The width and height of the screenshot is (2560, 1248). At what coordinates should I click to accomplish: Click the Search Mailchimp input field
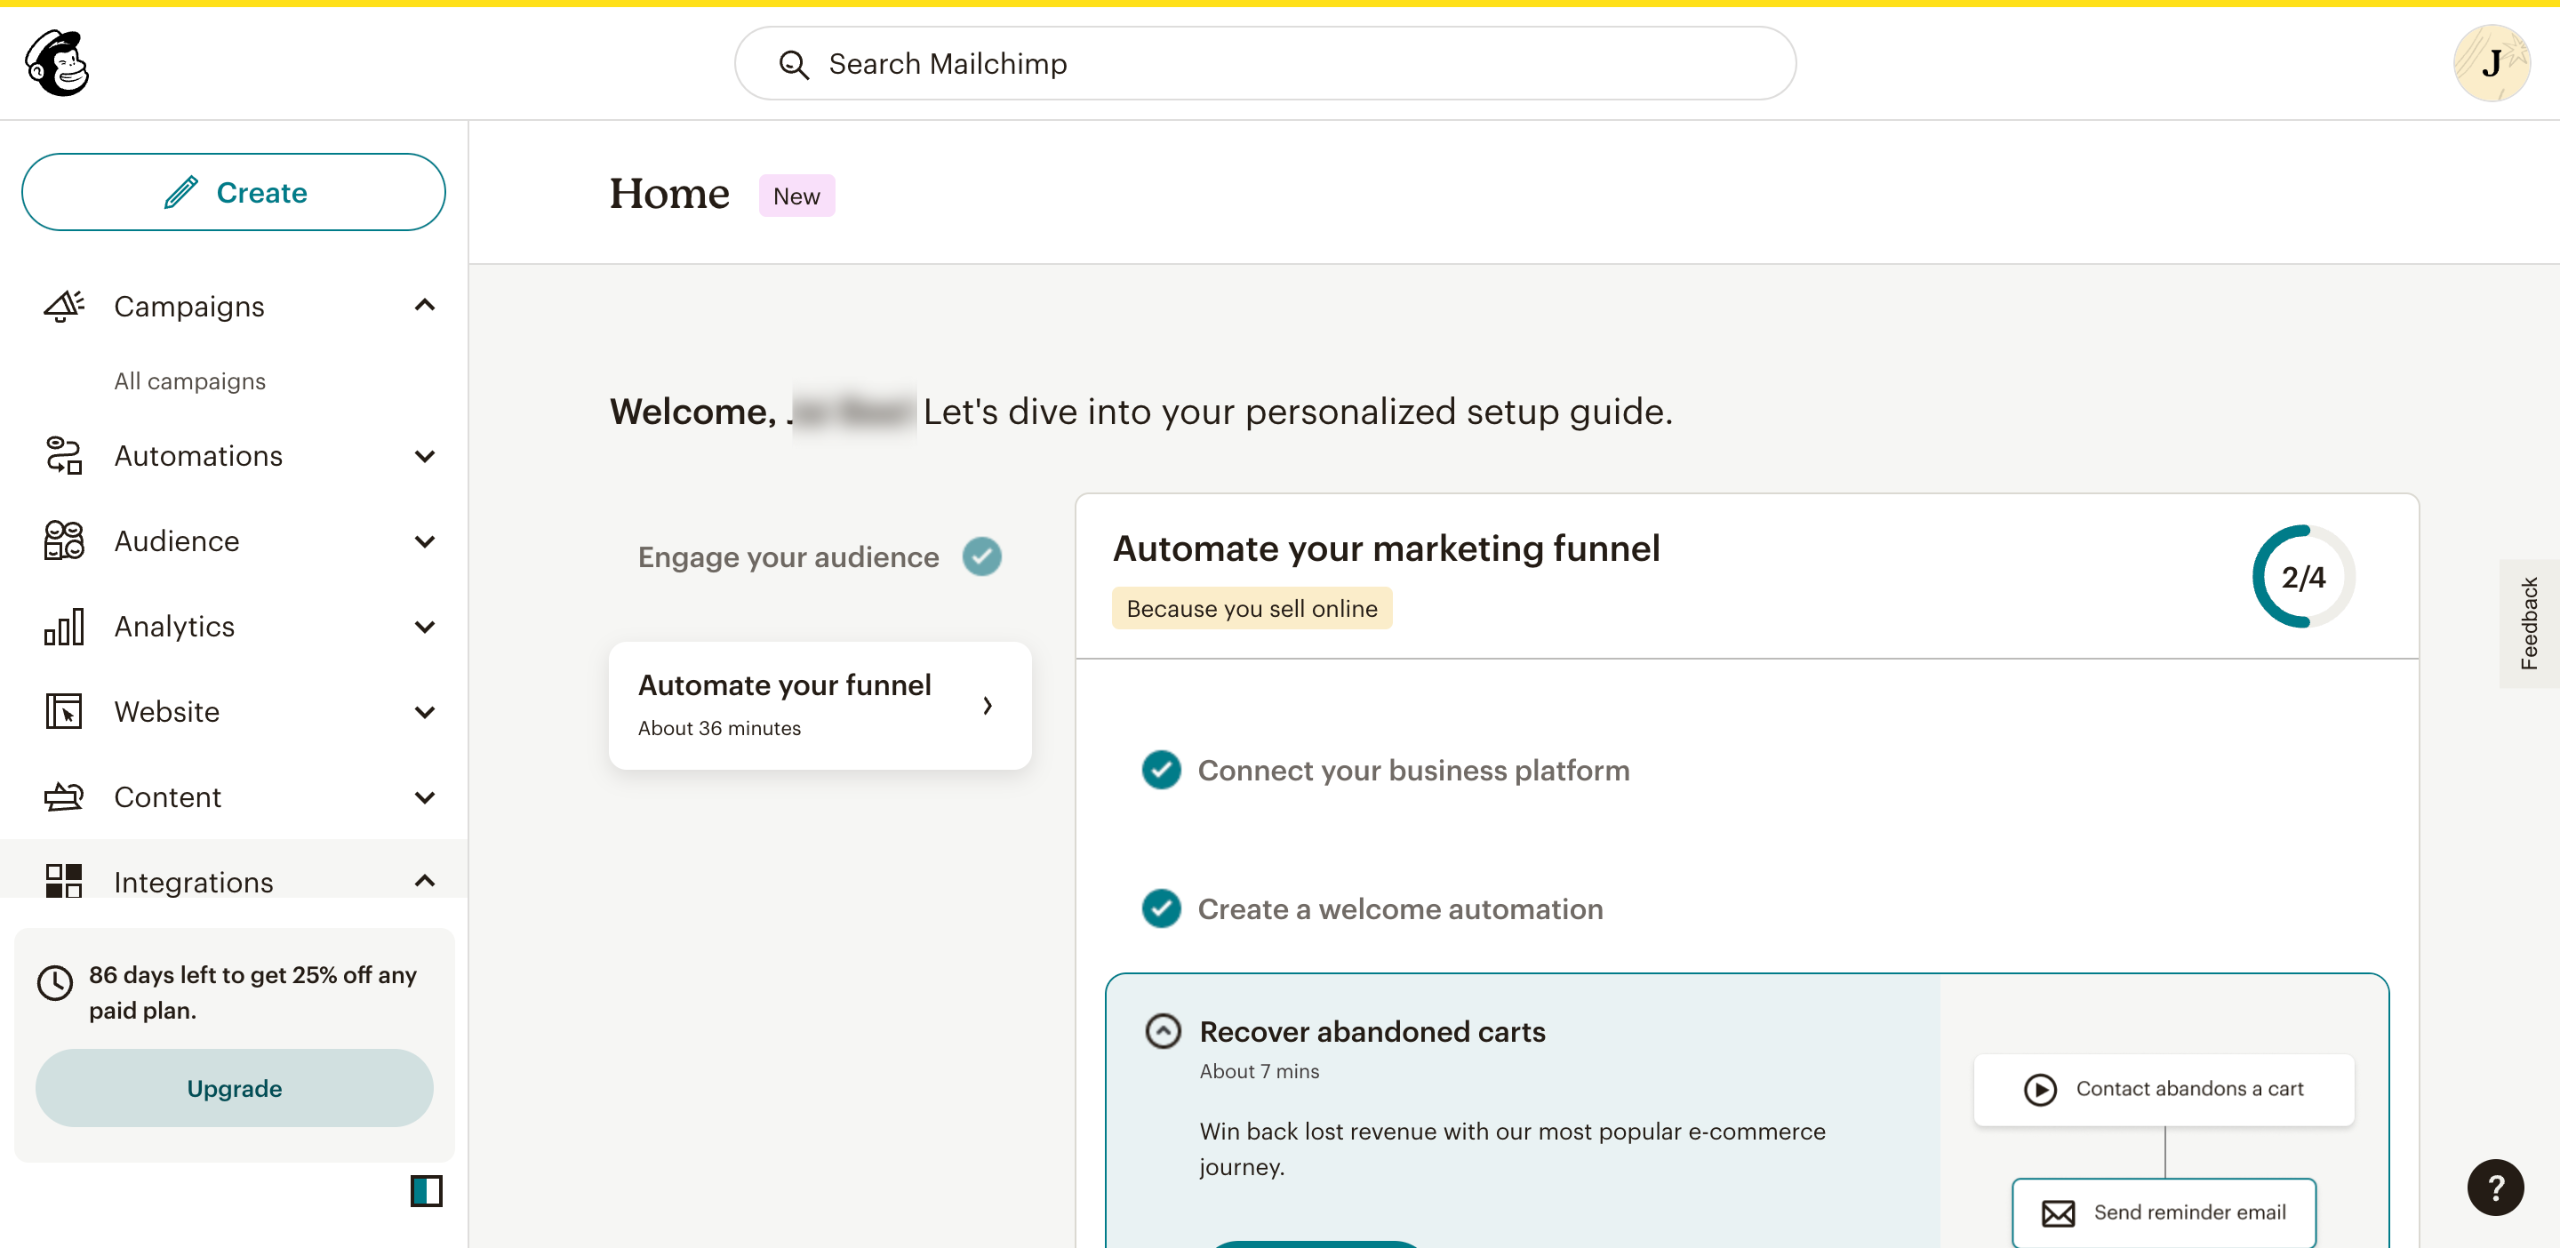pos(1265,64)
